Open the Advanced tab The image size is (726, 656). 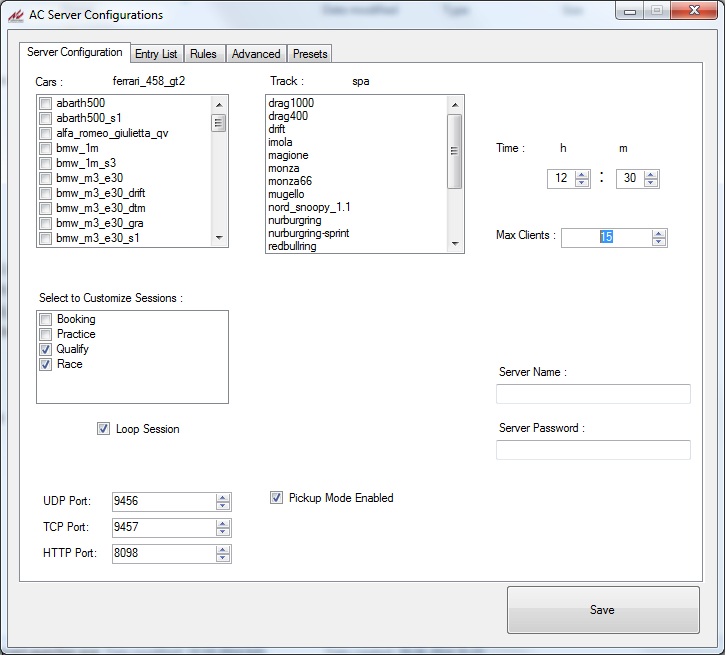click(256, 54)
